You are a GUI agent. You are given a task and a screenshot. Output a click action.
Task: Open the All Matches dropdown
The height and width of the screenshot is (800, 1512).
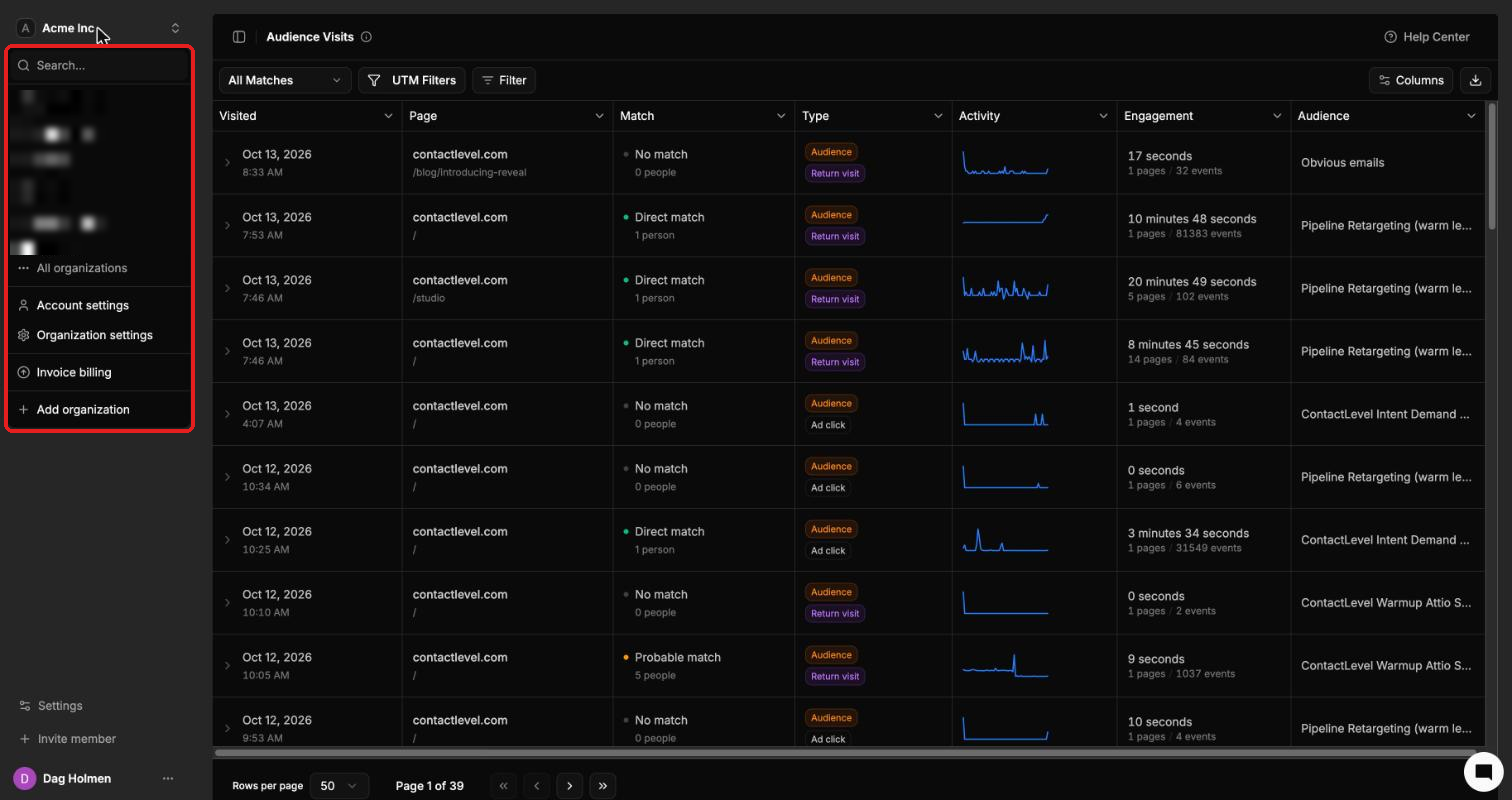tap(285, 80)
